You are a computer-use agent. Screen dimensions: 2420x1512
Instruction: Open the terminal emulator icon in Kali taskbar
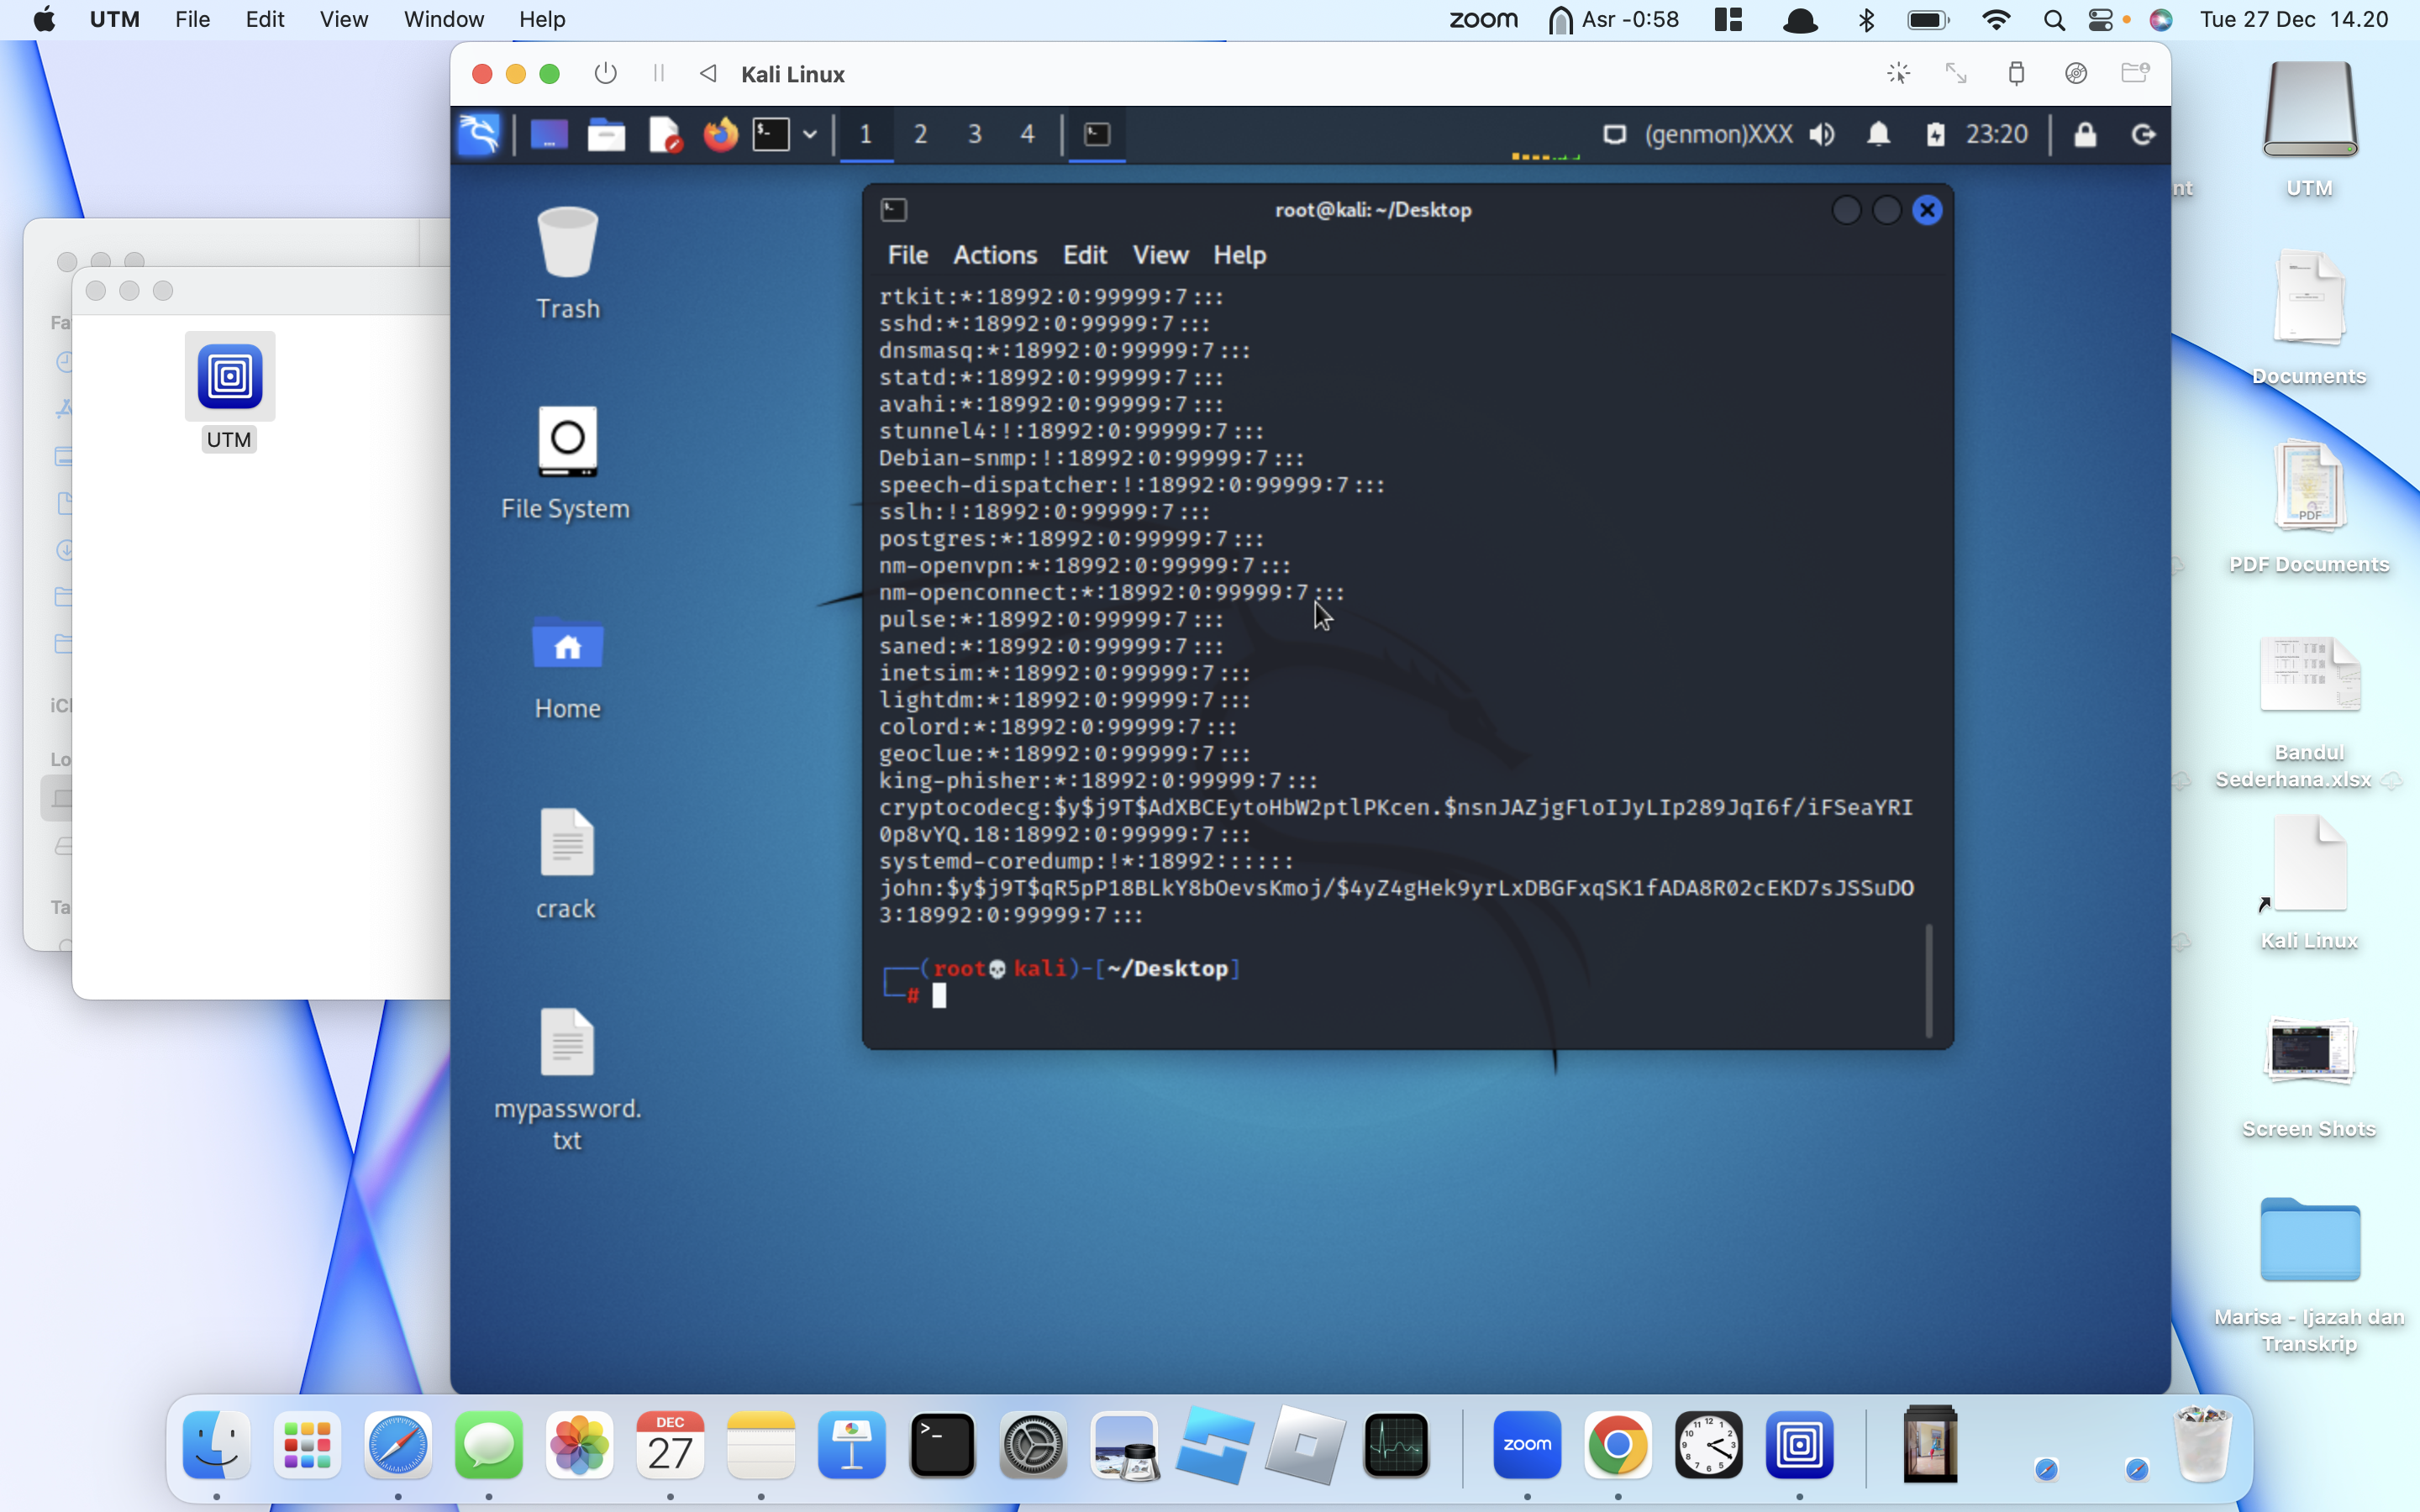click(x=776, y=133)
